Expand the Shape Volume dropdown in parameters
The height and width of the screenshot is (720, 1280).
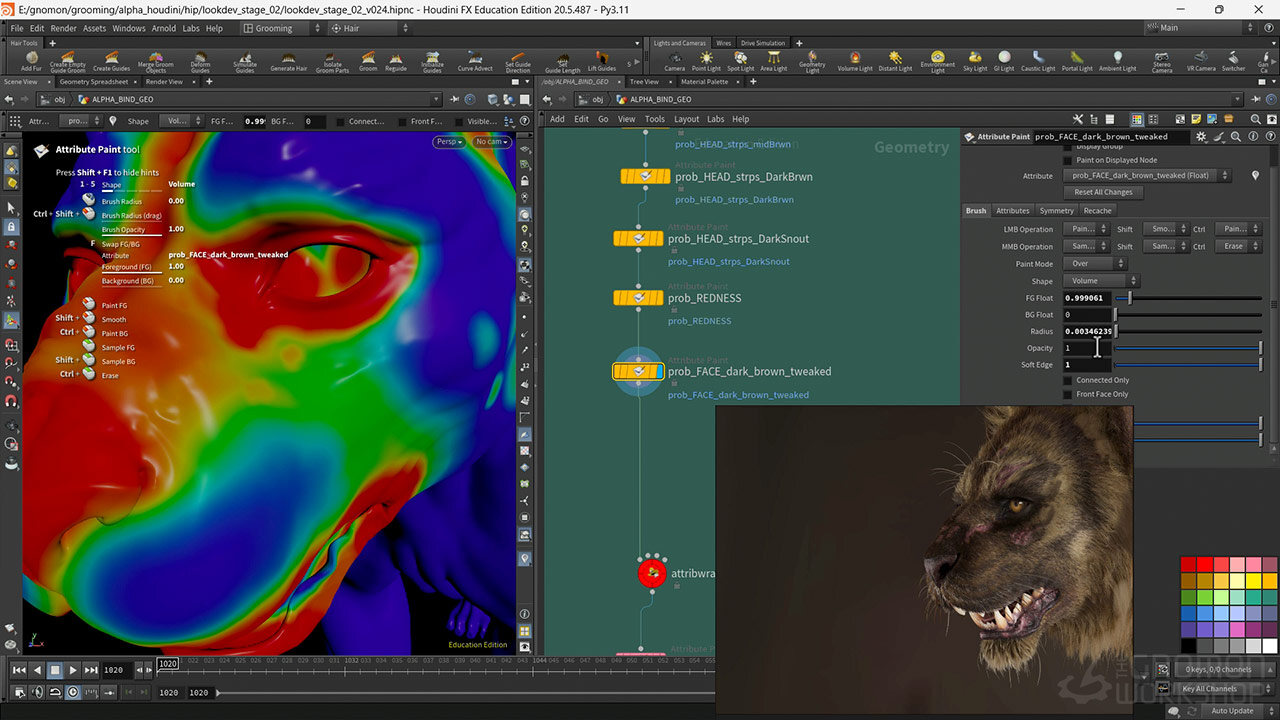(1099, 281)
